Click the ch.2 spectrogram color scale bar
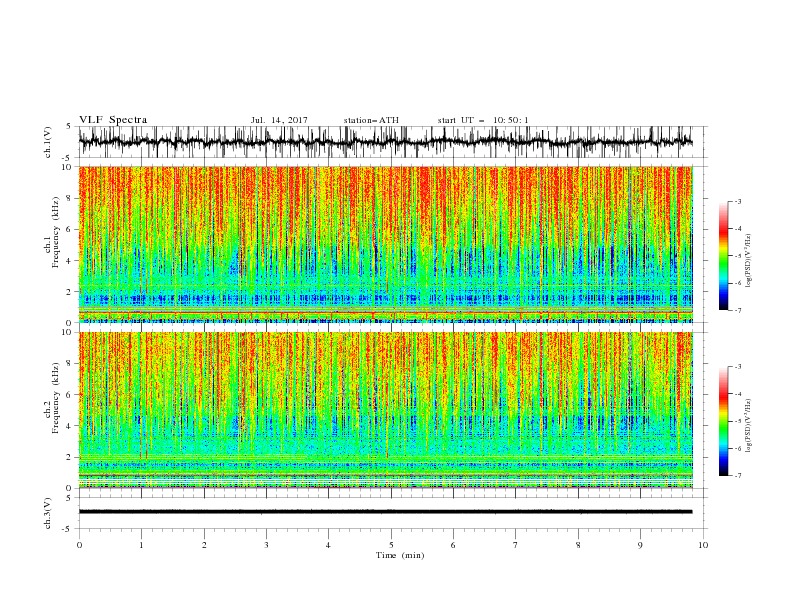The image size is (792, 612). (723, 421)
